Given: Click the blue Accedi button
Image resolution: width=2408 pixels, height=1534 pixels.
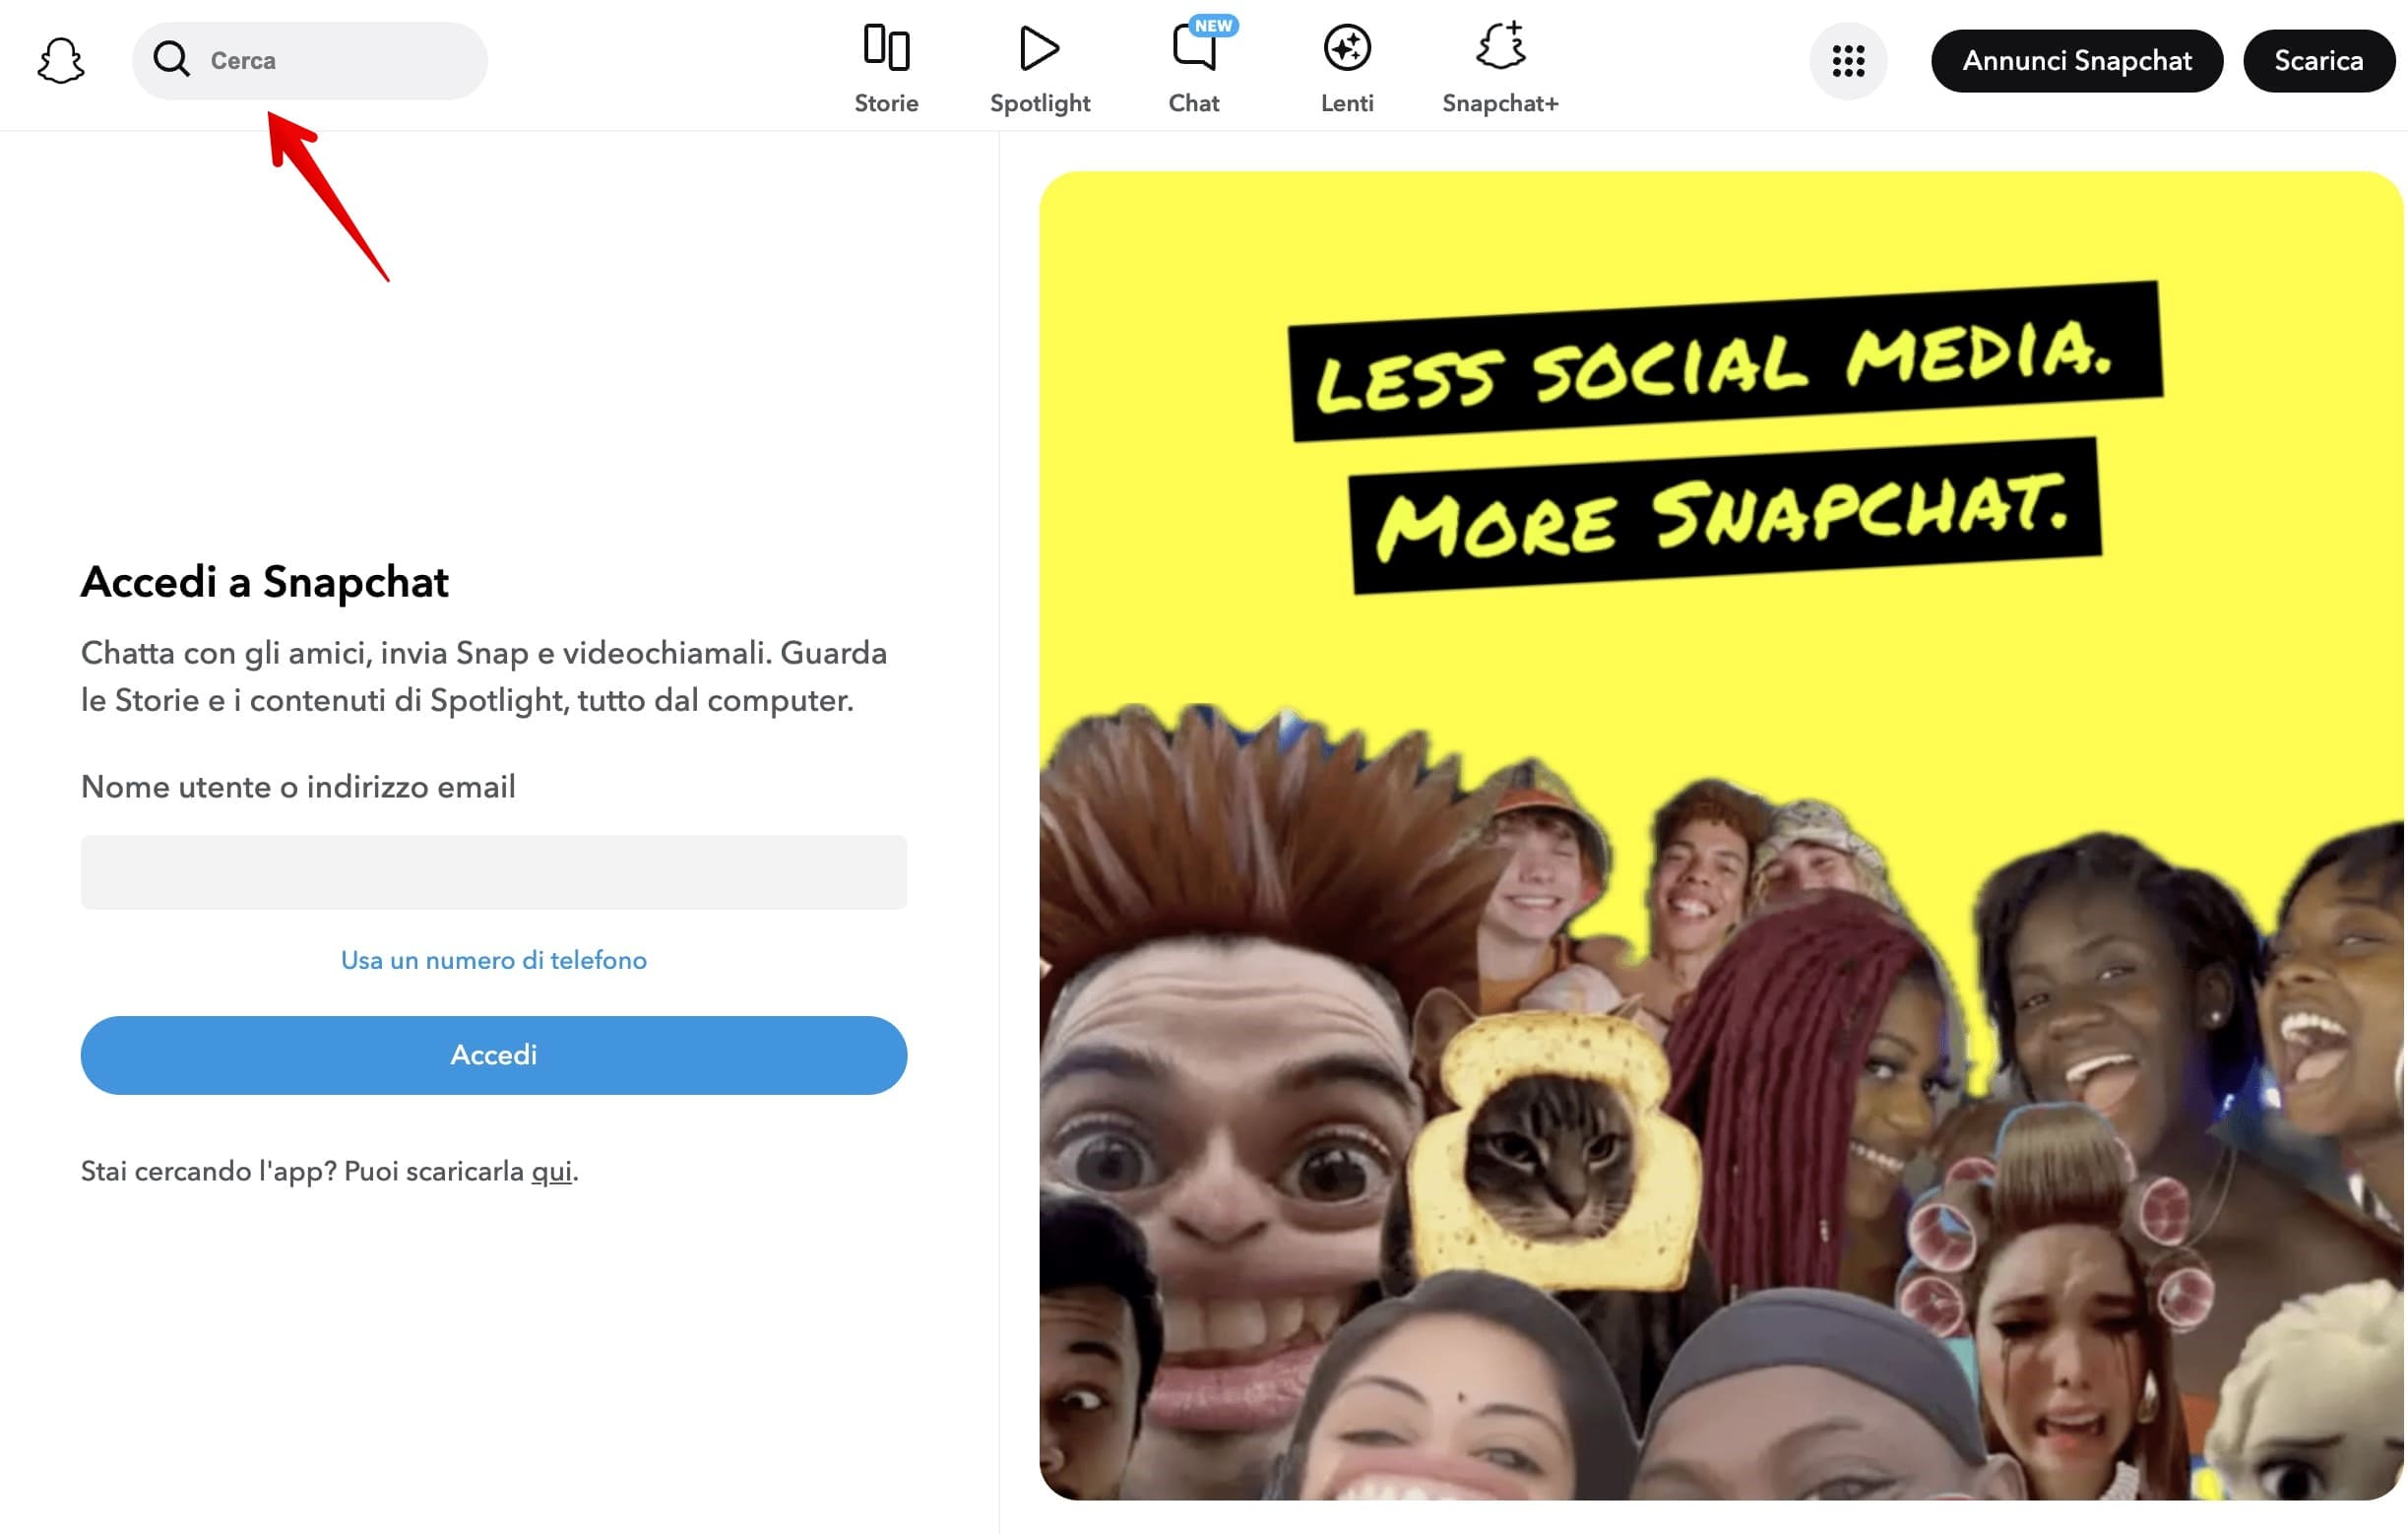Looking at the screenshot, I should [494, 1055].
